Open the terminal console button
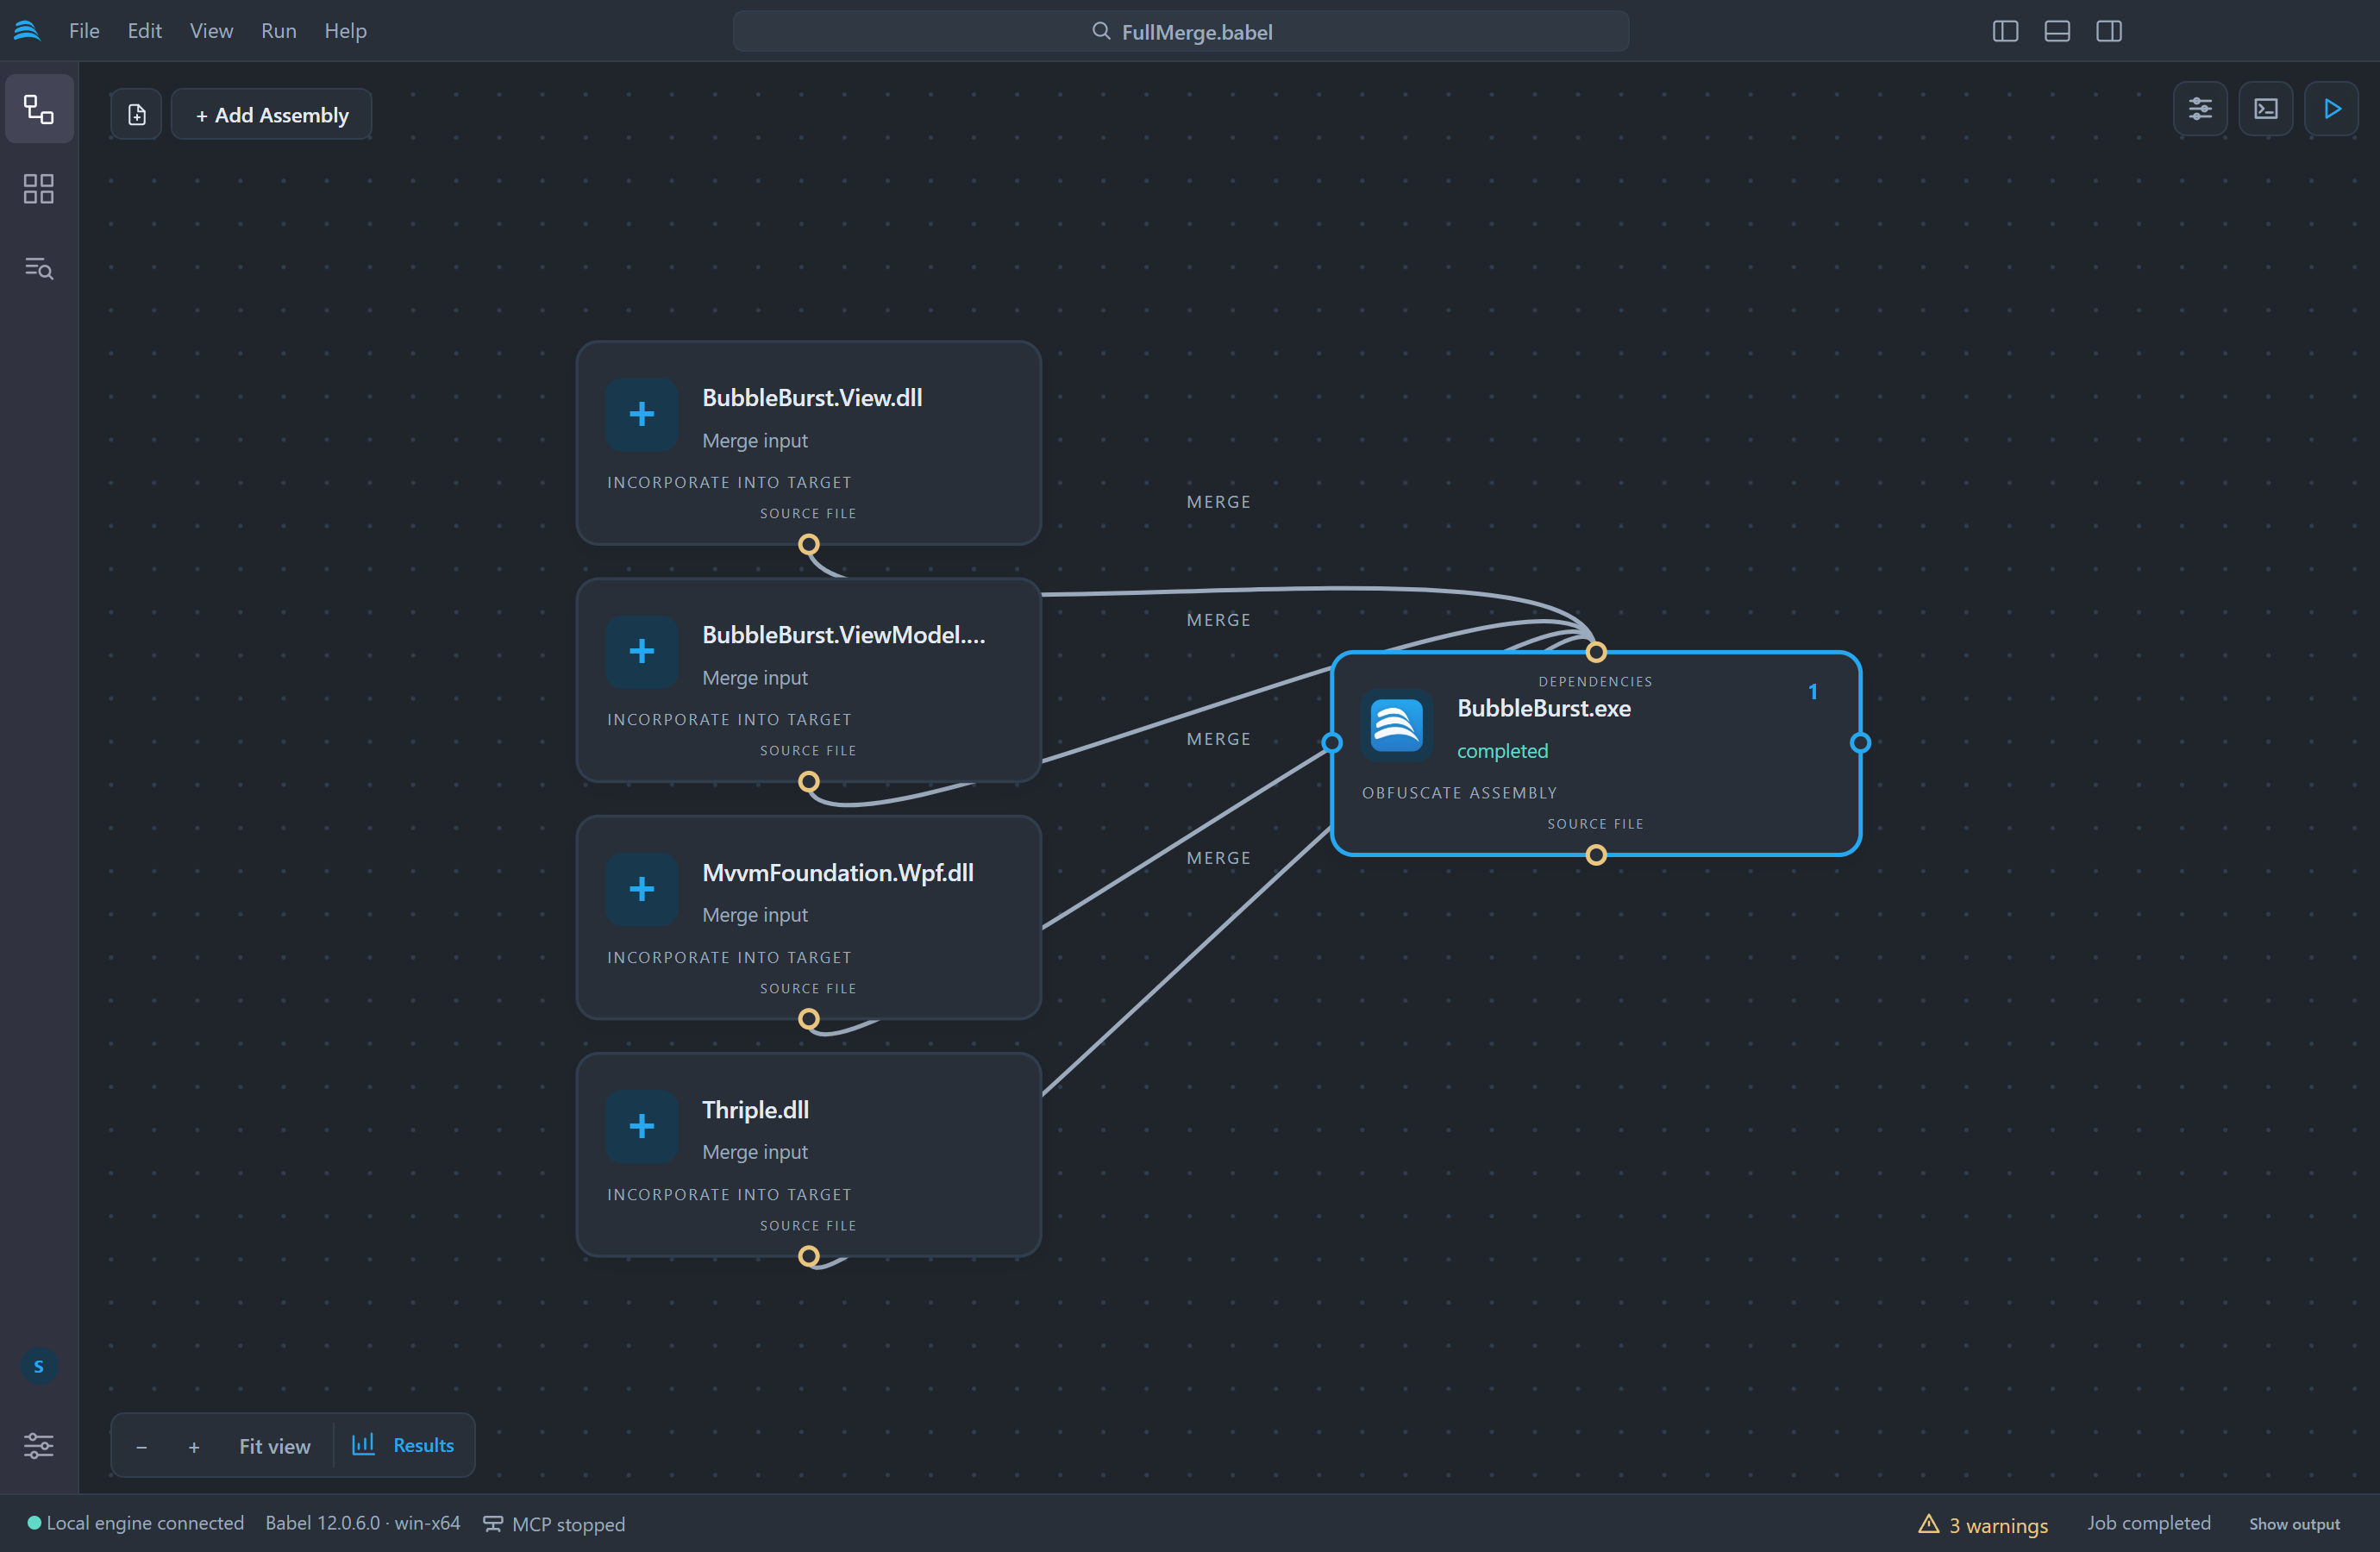Viewport: 2380px width, 1552px height. pos(2266,109)
